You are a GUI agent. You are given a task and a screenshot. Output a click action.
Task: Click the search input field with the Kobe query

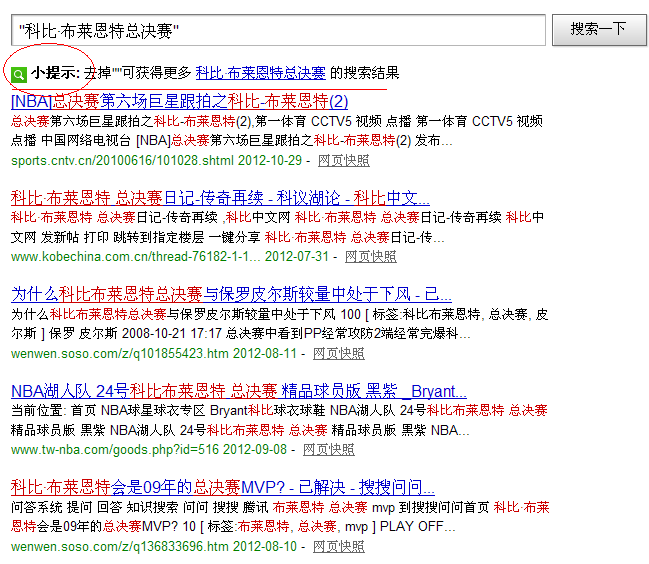pyautogui.click(x=278, y=30)
